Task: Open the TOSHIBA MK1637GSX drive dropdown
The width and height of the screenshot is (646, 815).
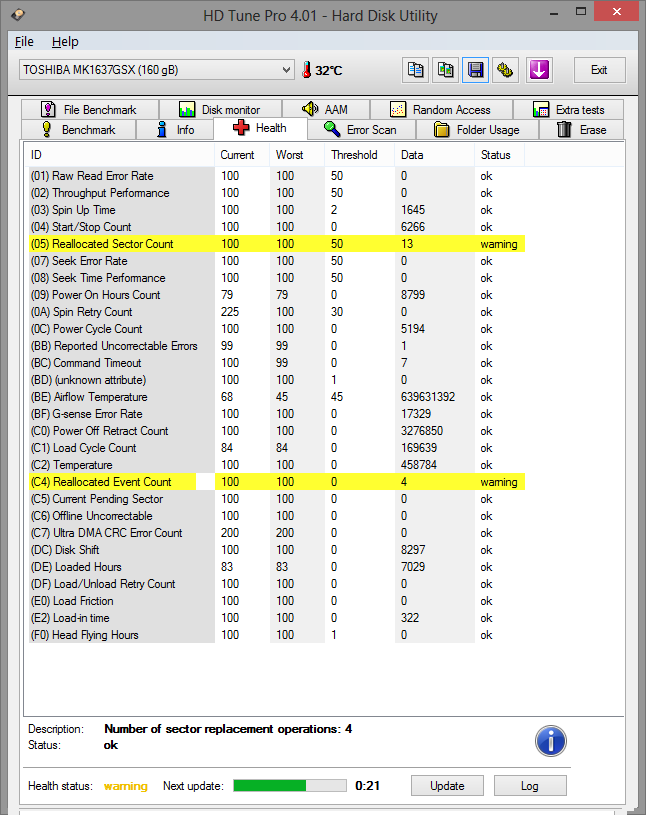Action: 157,70
